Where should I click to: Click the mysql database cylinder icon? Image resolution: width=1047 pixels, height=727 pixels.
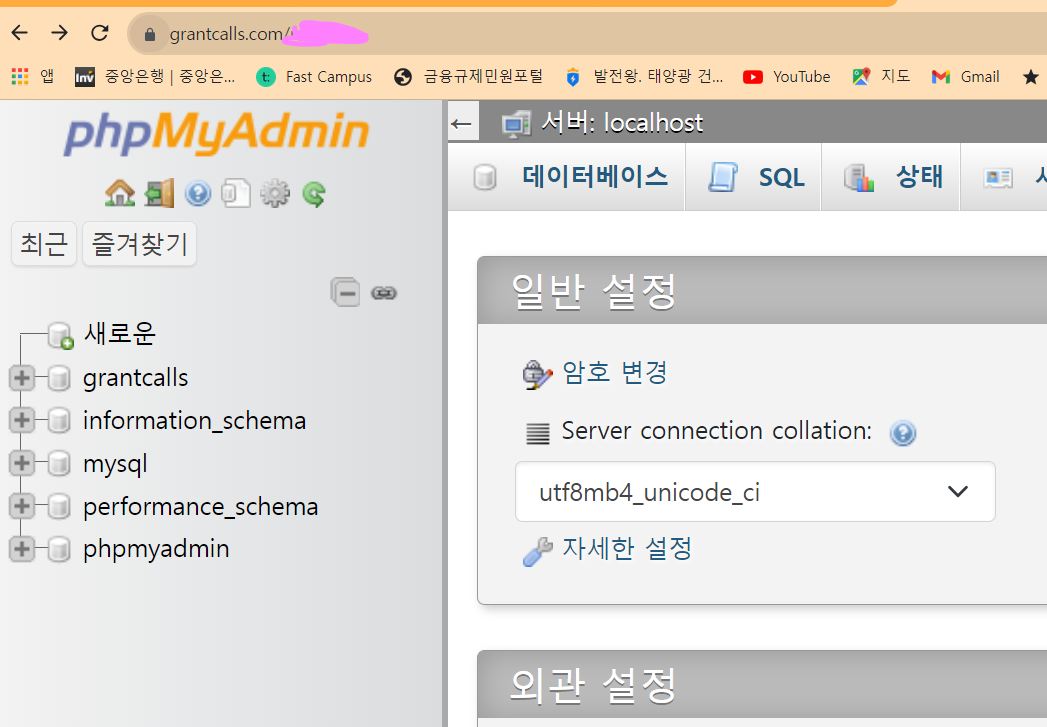59,463
